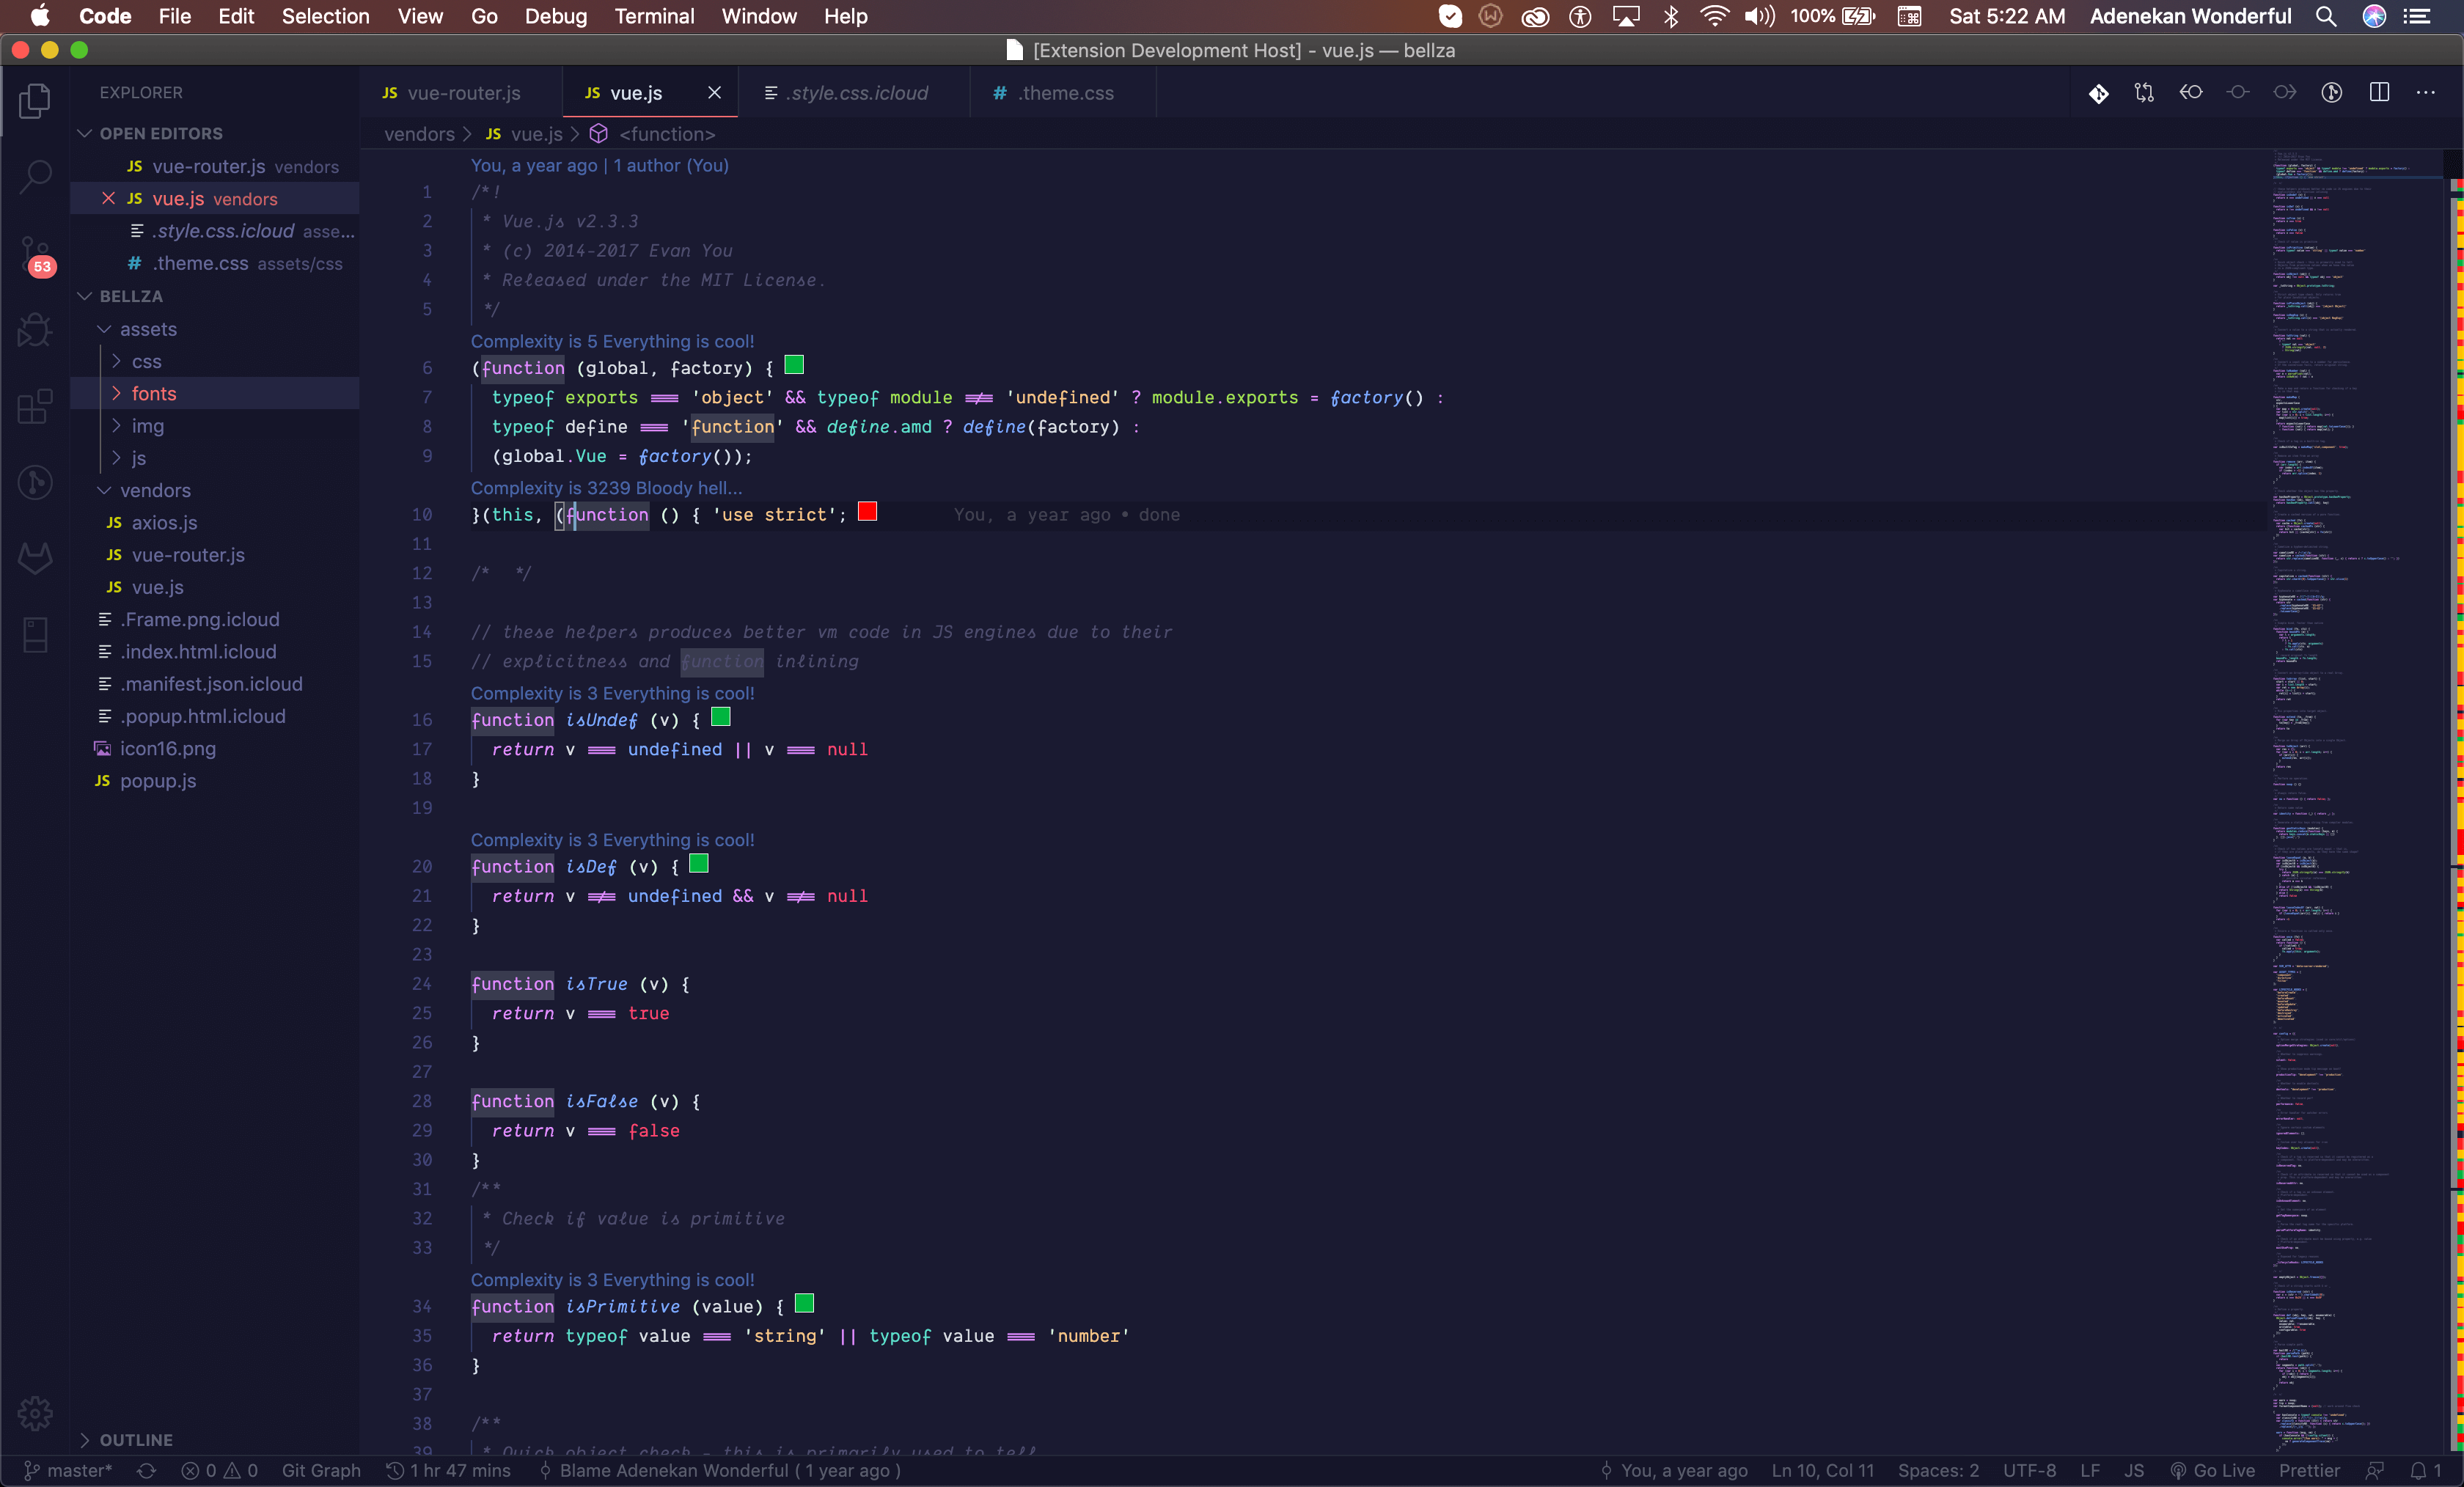
Task: Toggle Git blame annotation in status bar
Action: click(720, 1470)
